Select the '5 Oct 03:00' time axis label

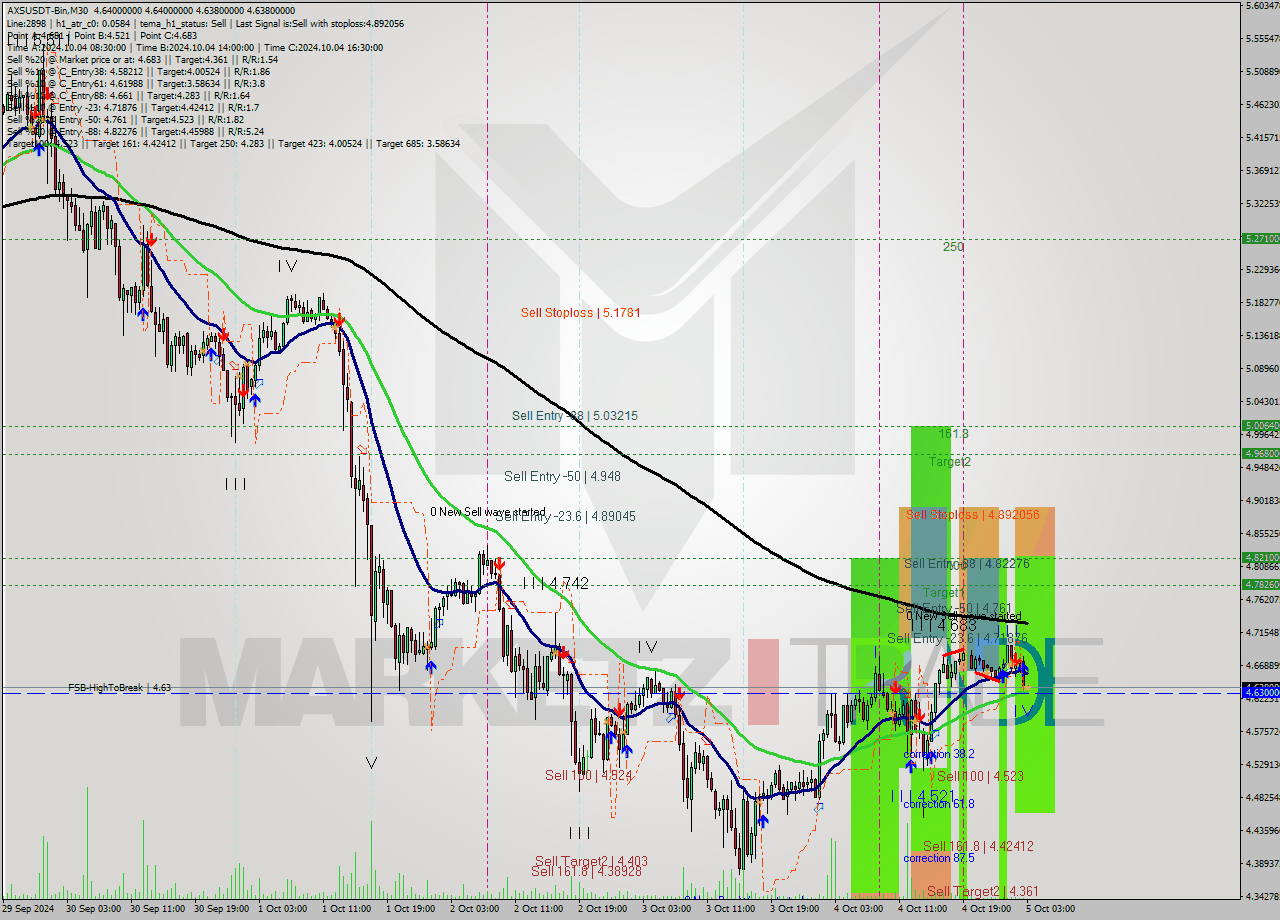click(x=1049, y=908)
